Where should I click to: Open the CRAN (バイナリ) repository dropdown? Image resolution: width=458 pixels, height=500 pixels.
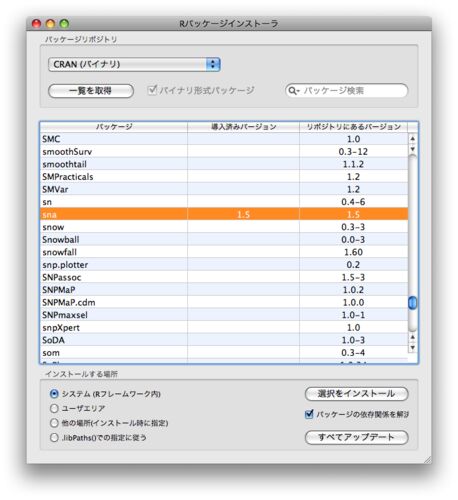pos(134,64)
